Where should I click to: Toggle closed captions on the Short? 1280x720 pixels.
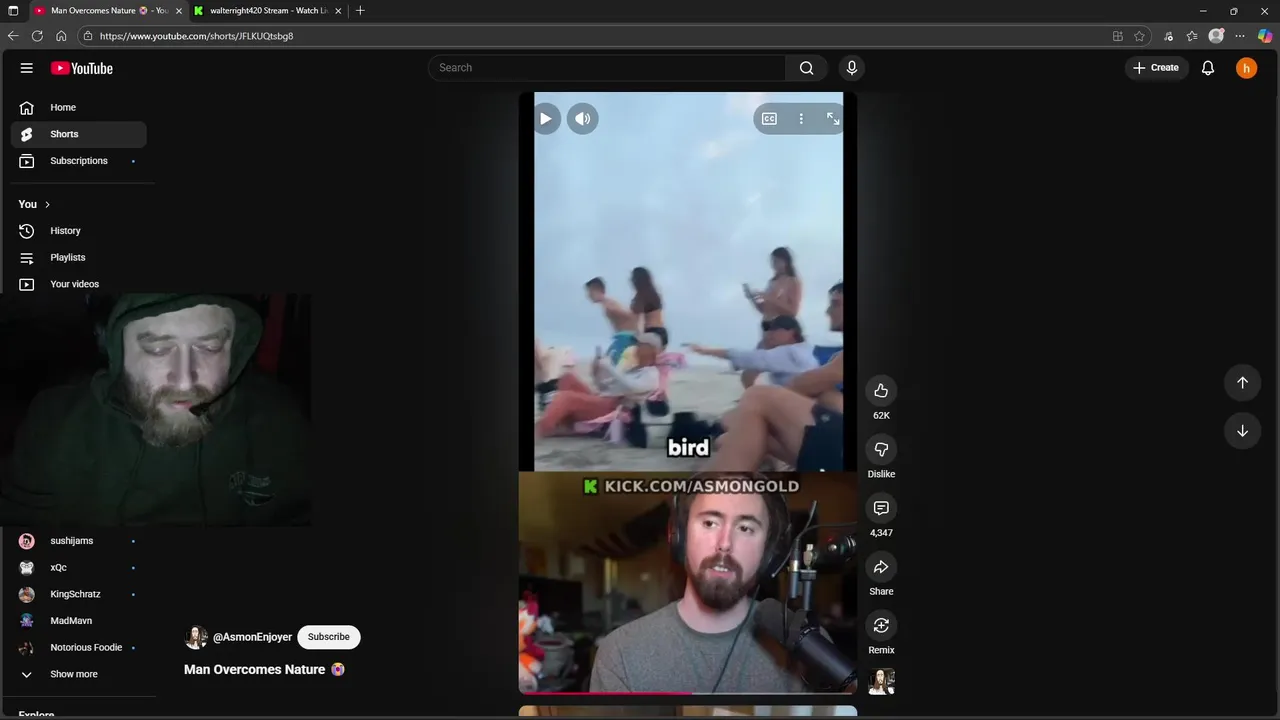coord(769,119)
